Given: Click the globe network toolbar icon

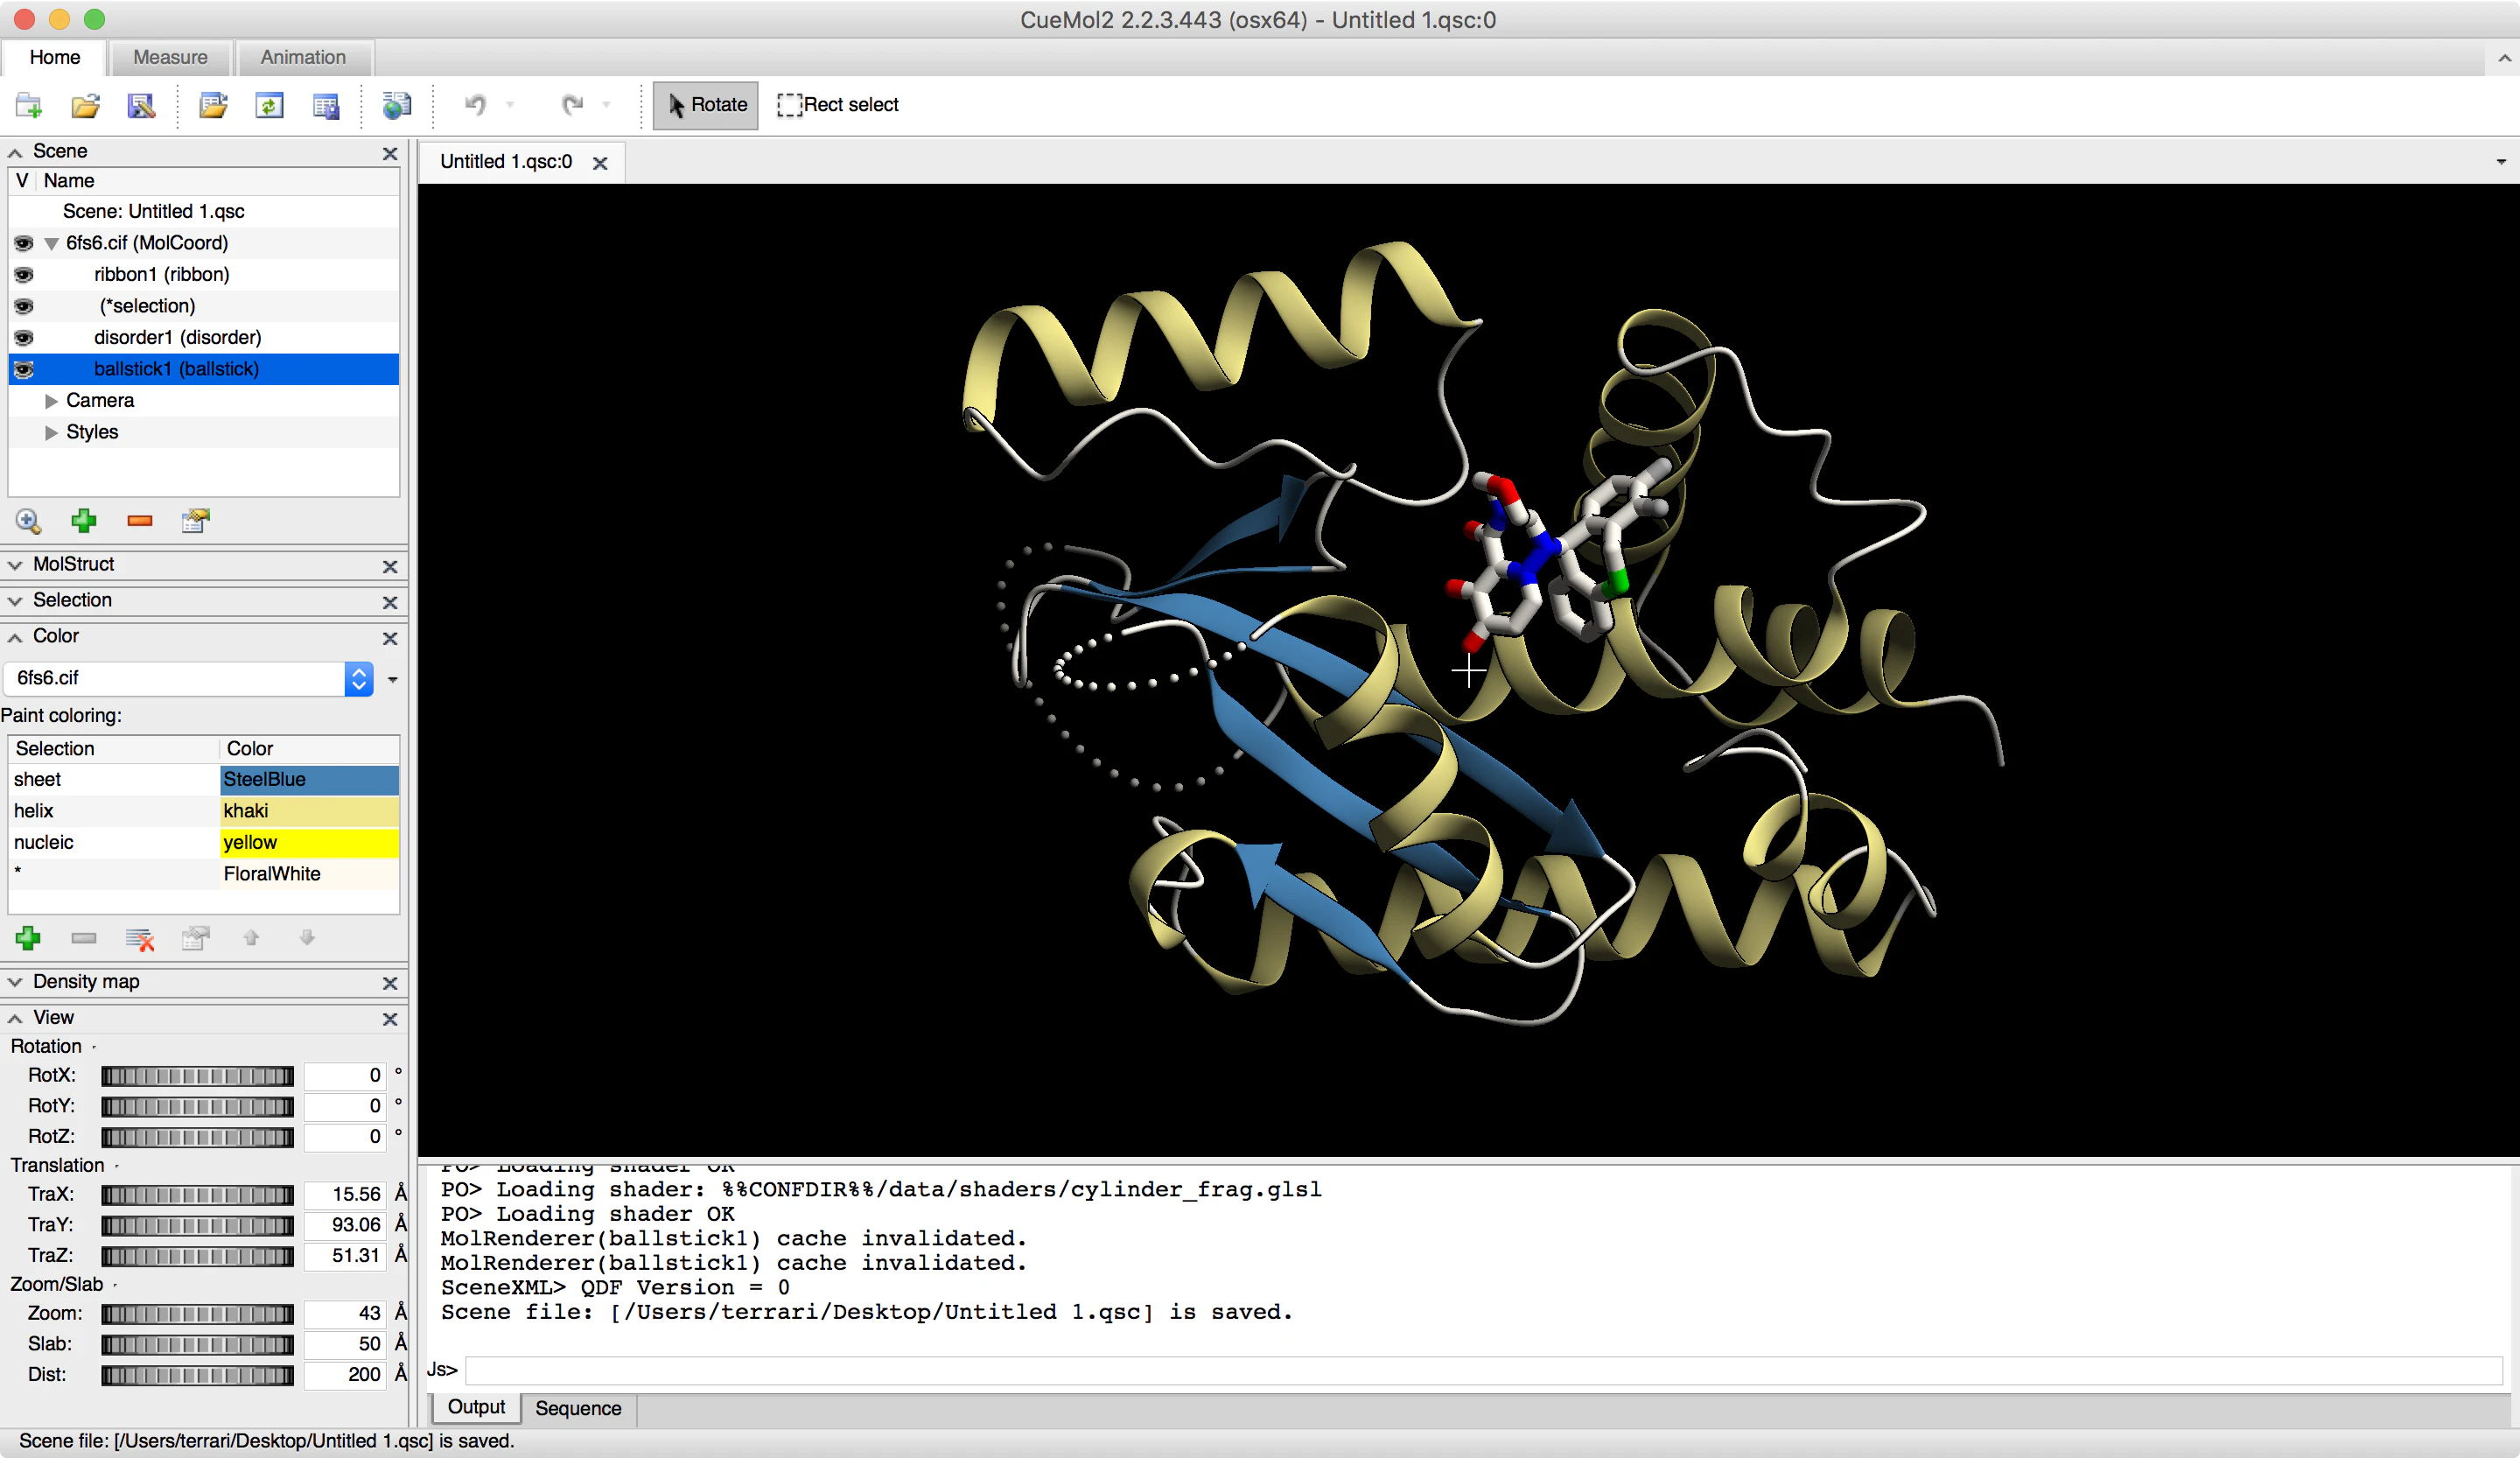Looking at the screenshot, I should 396,105.
